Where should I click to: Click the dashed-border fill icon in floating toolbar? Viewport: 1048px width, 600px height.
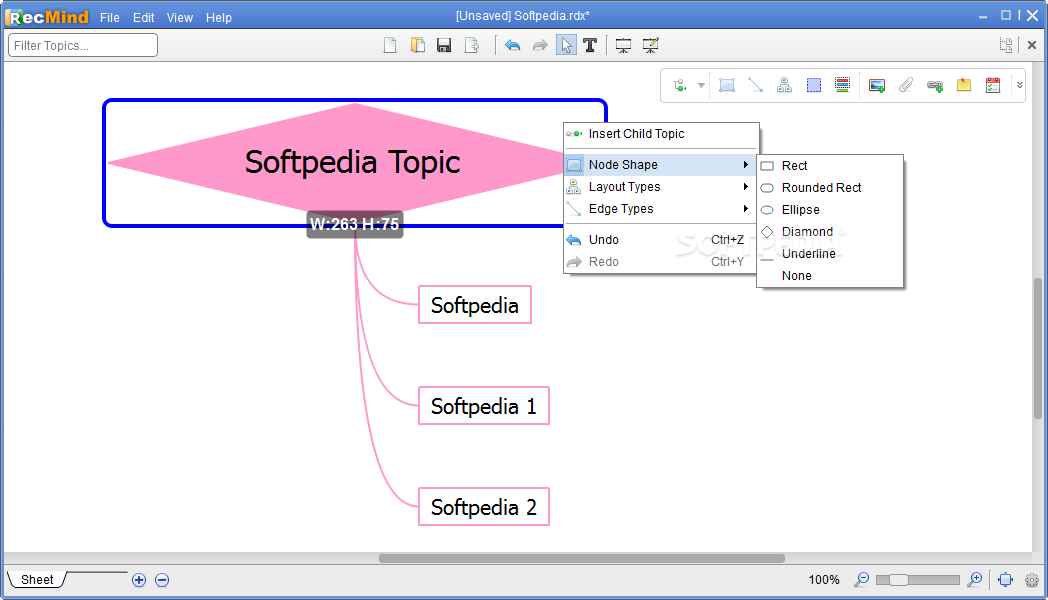(x=813, y=86)
